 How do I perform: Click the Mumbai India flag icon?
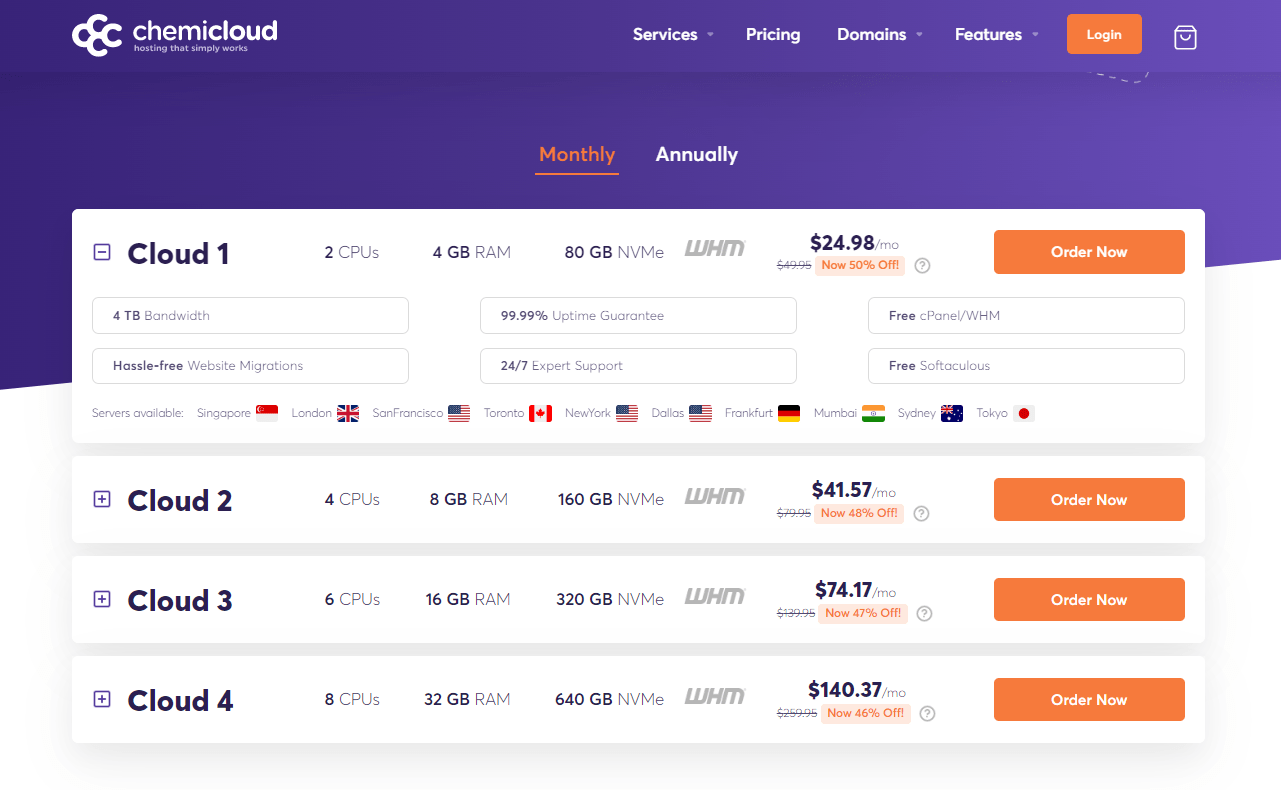[874, 413]
